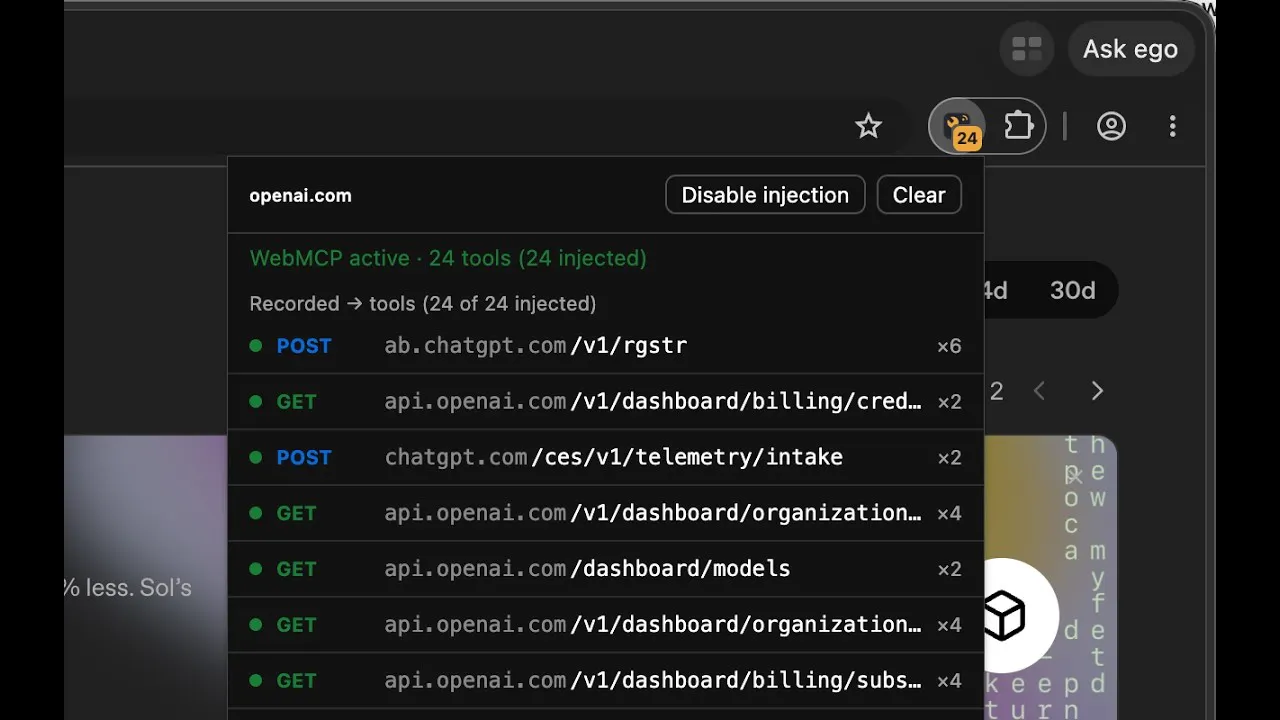
Task: Go to the previous page chevron
Action: (x=1039, y=391)
